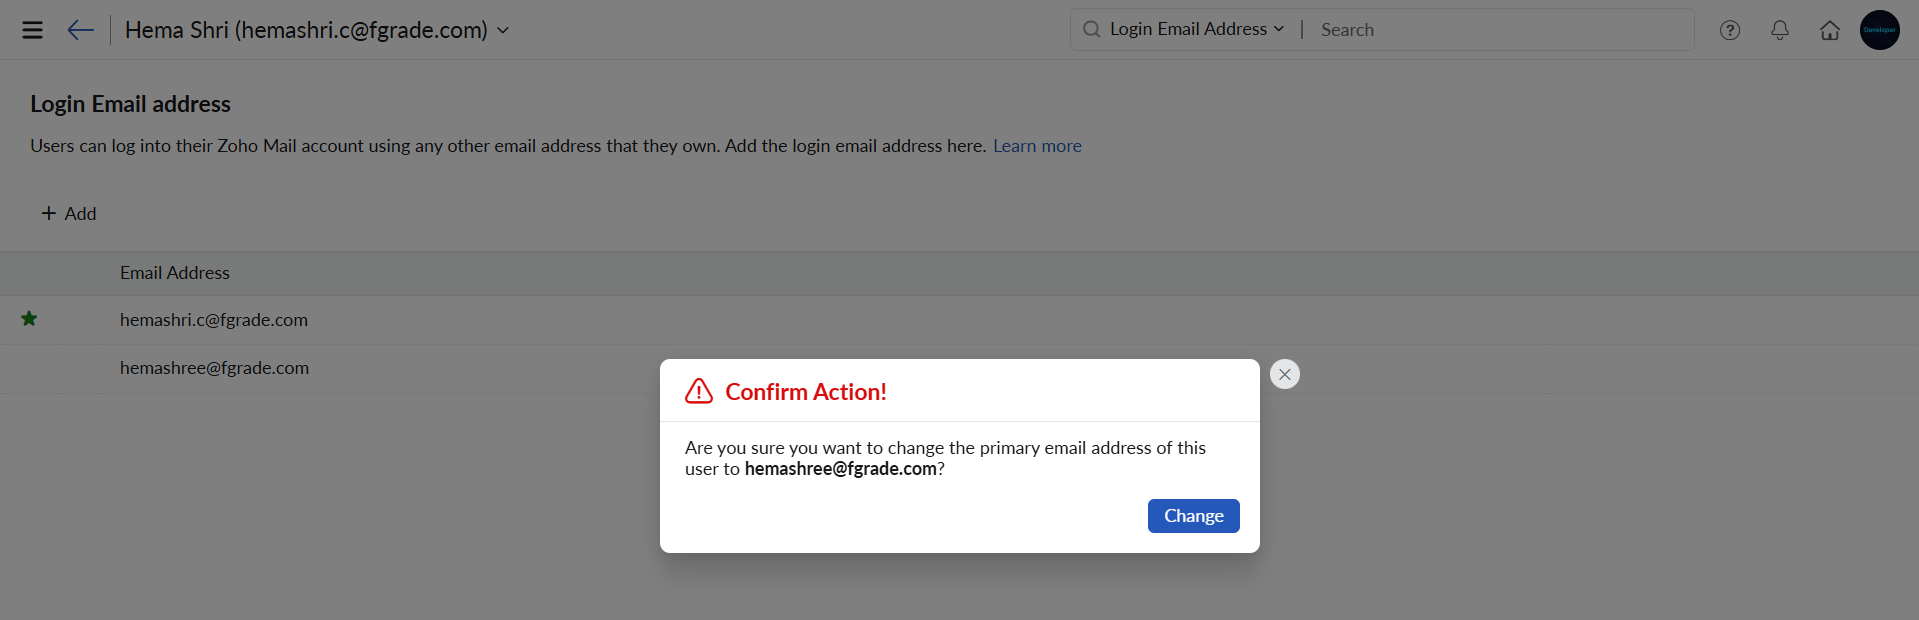This screenshot has width=1919, height=620.
Task: Expand the Hema Shri user dropdown
Action: 503,30
